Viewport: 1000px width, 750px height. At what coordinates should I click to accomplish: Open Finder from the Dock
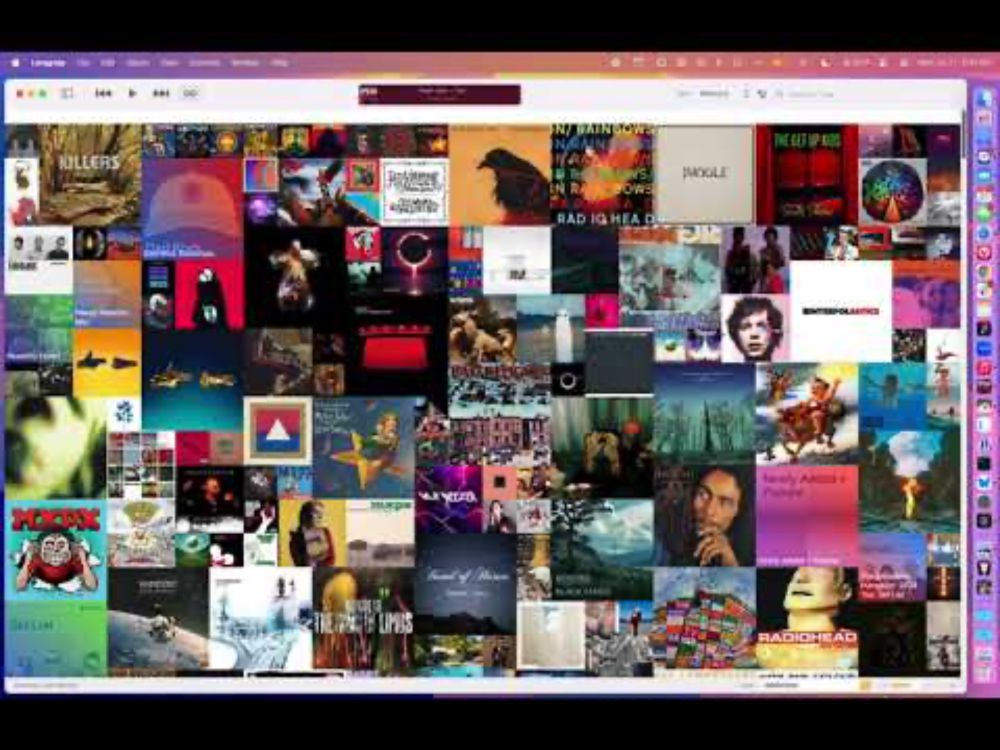(x=985, y=98)
